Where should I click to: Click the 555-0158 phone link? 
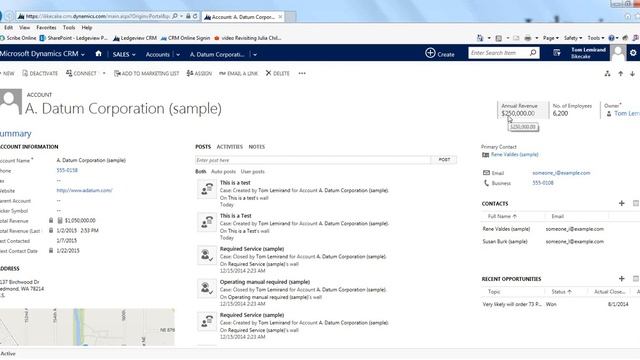(x=67, y=170)
